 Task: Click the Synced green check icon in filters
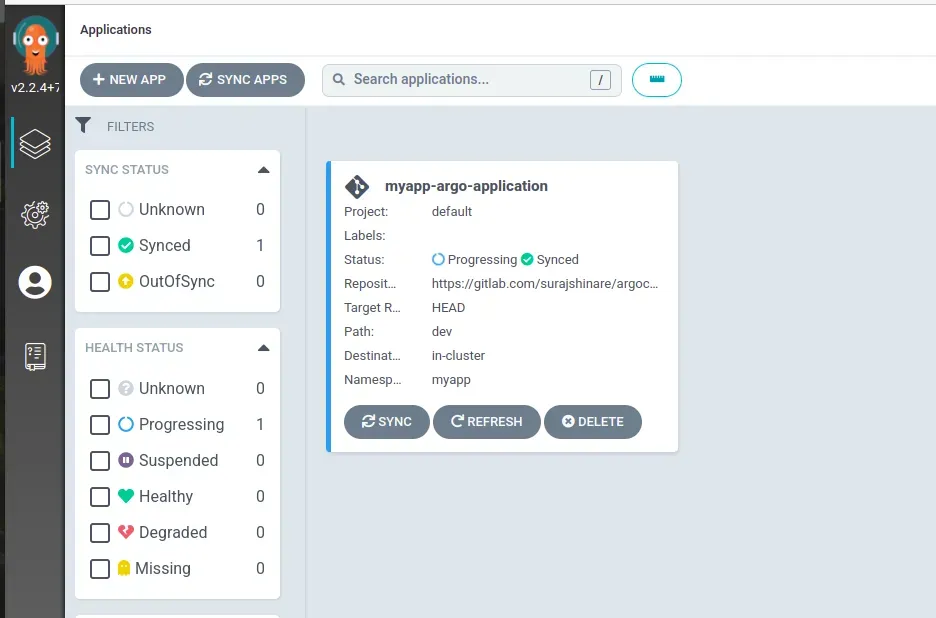[x=125, y=245]
